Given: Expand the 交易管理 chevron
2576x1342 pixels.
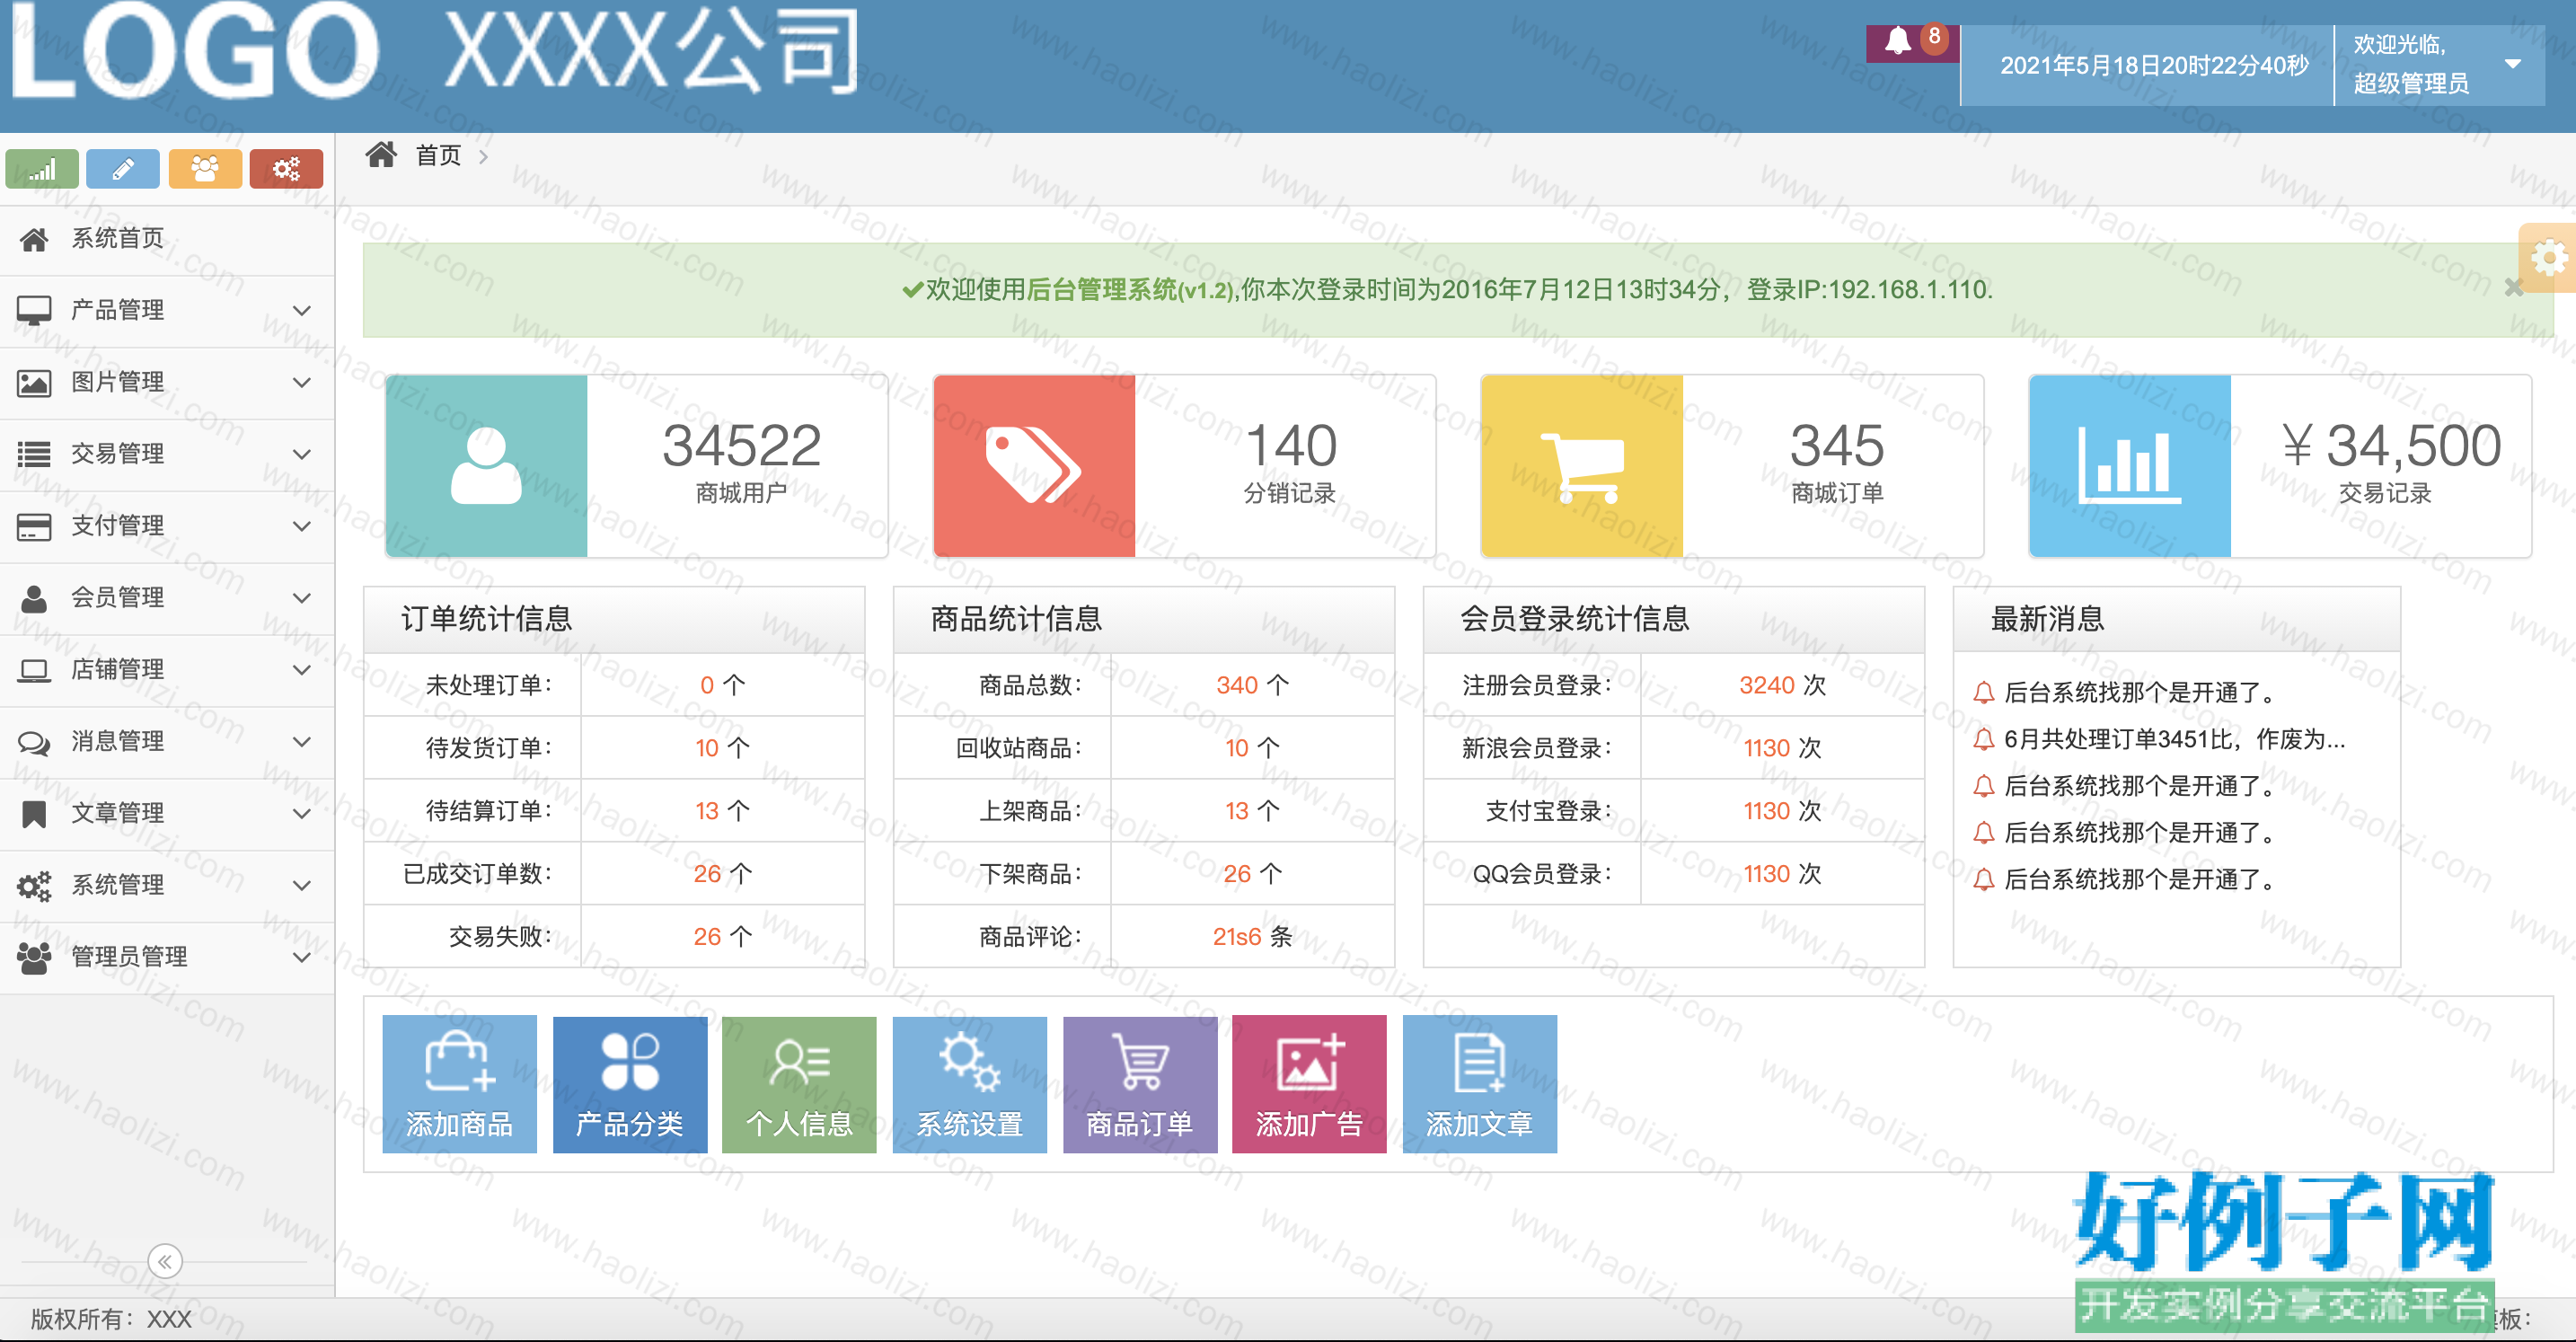Looking at the screenshot, I should [301, 455].
